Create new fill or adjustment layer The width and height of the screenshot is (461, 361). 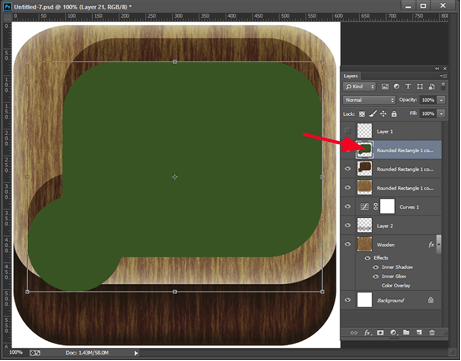394,333
